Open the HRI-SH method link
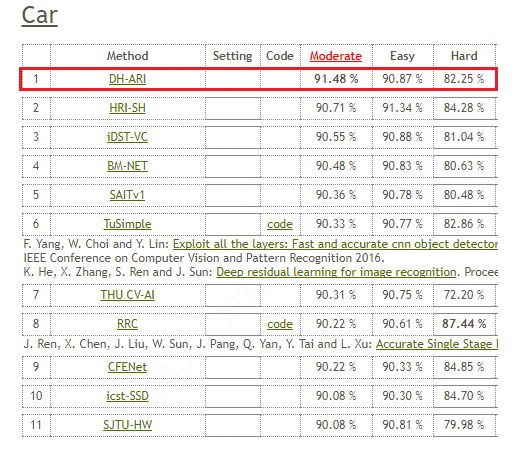 [127, 108]
